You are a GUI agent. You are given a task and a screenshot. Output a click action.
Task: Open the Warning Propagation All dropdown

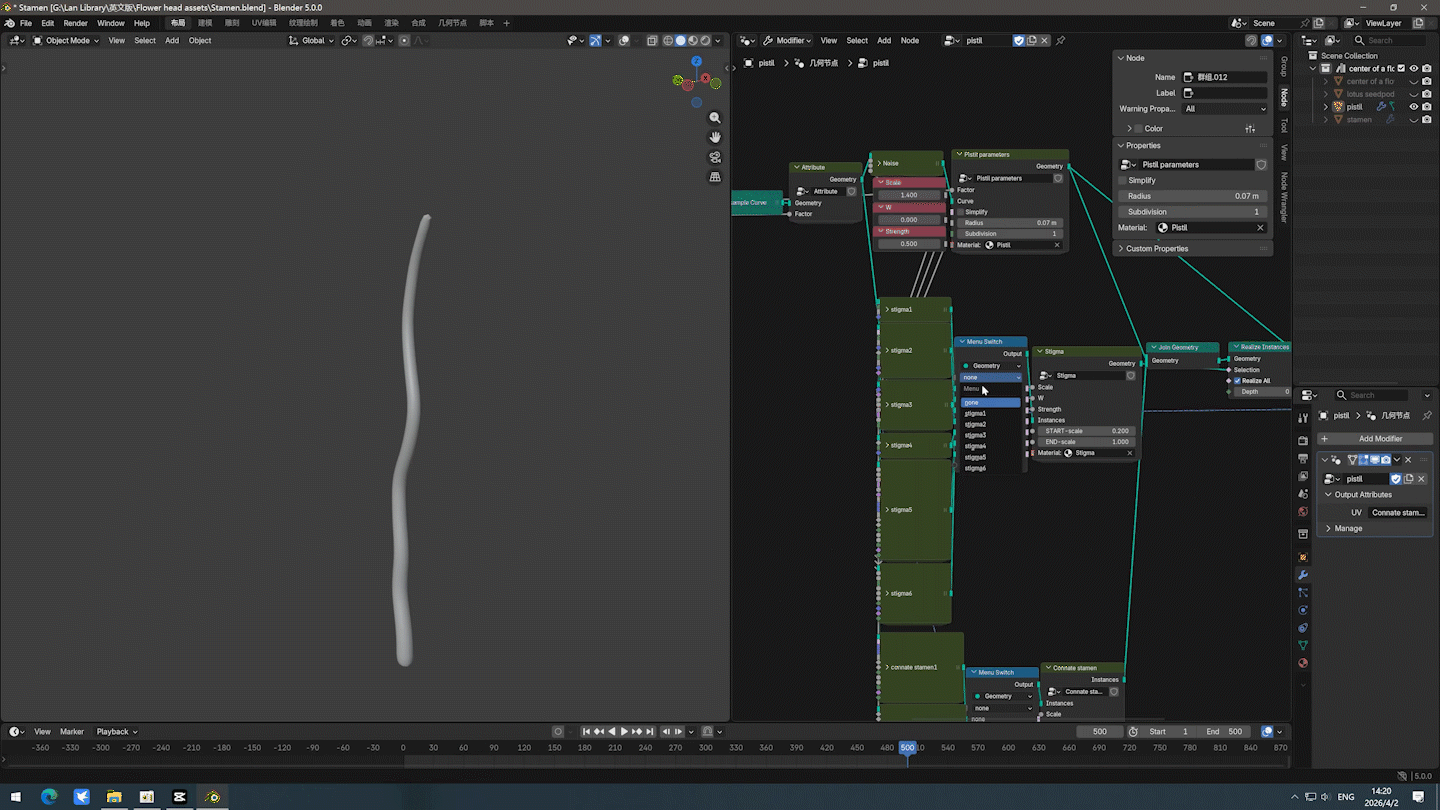1225,109
